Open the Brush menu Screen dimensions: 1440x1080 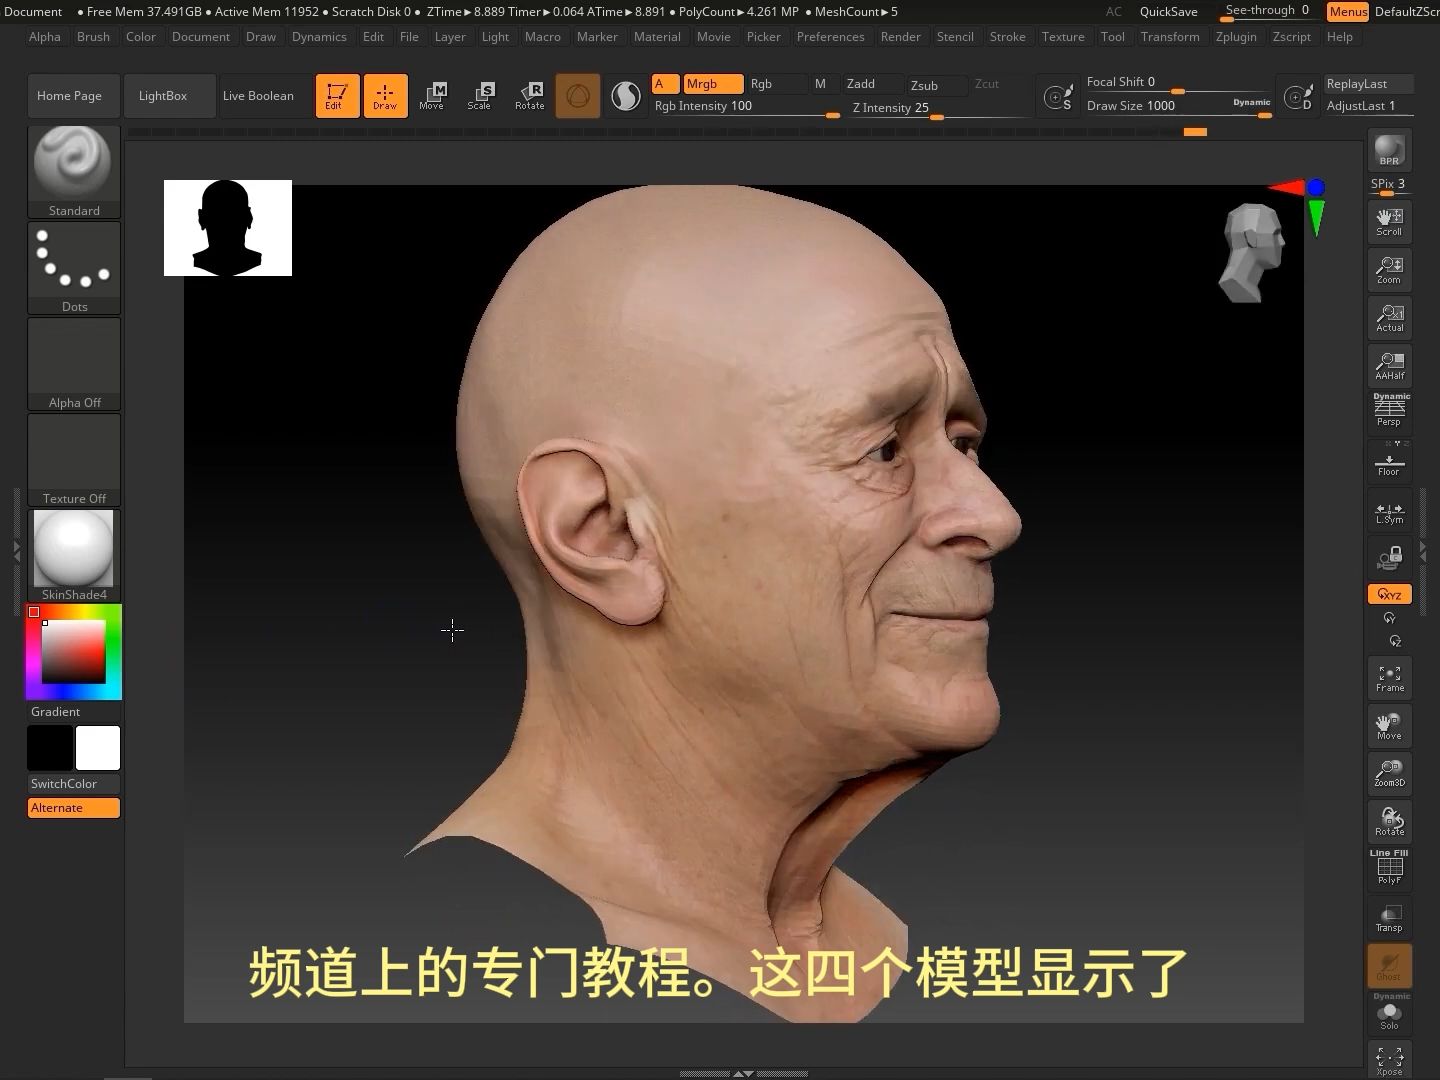93,37
